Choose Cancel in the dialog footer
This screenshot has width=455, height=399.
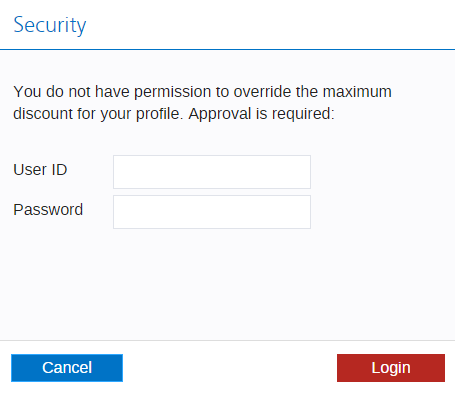point(67,368)
